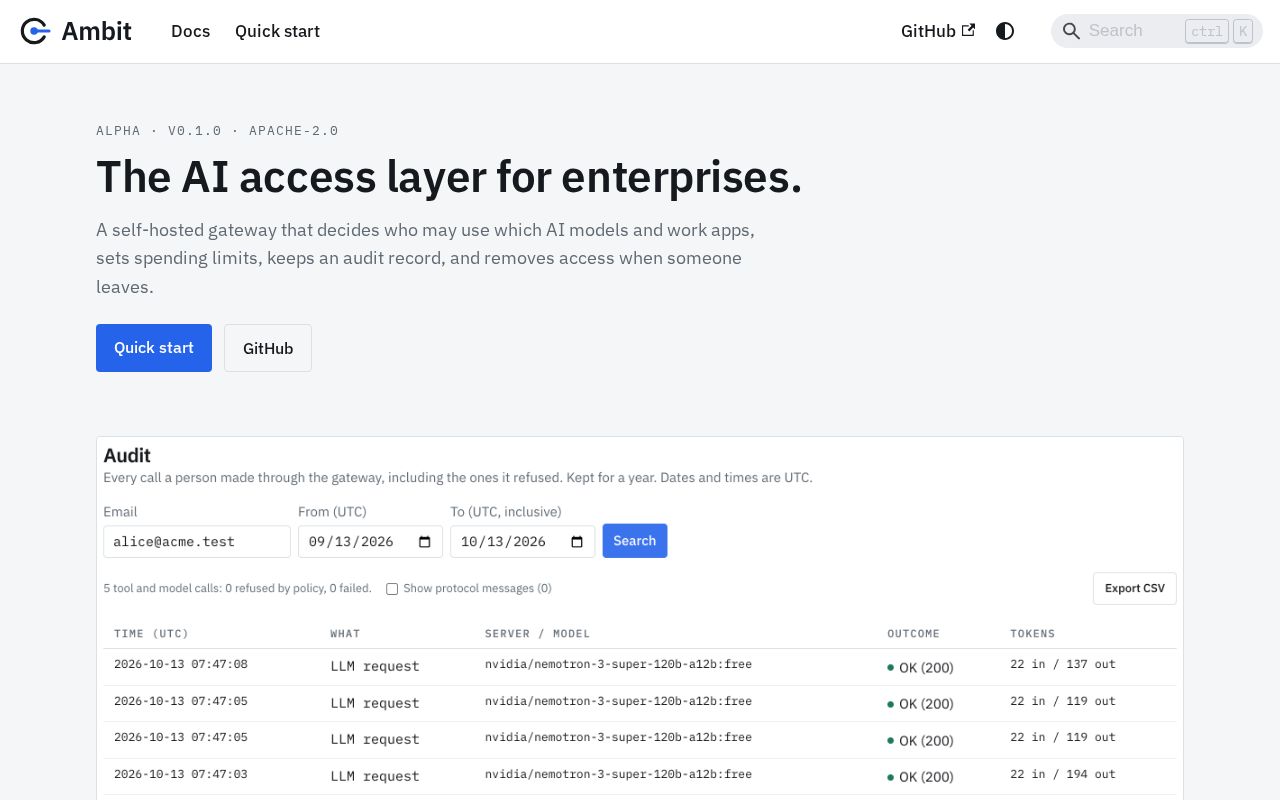Click the 'ALPHA · V0.1.0 · APACHE-2.0' tagline

(x=217, y=131)
